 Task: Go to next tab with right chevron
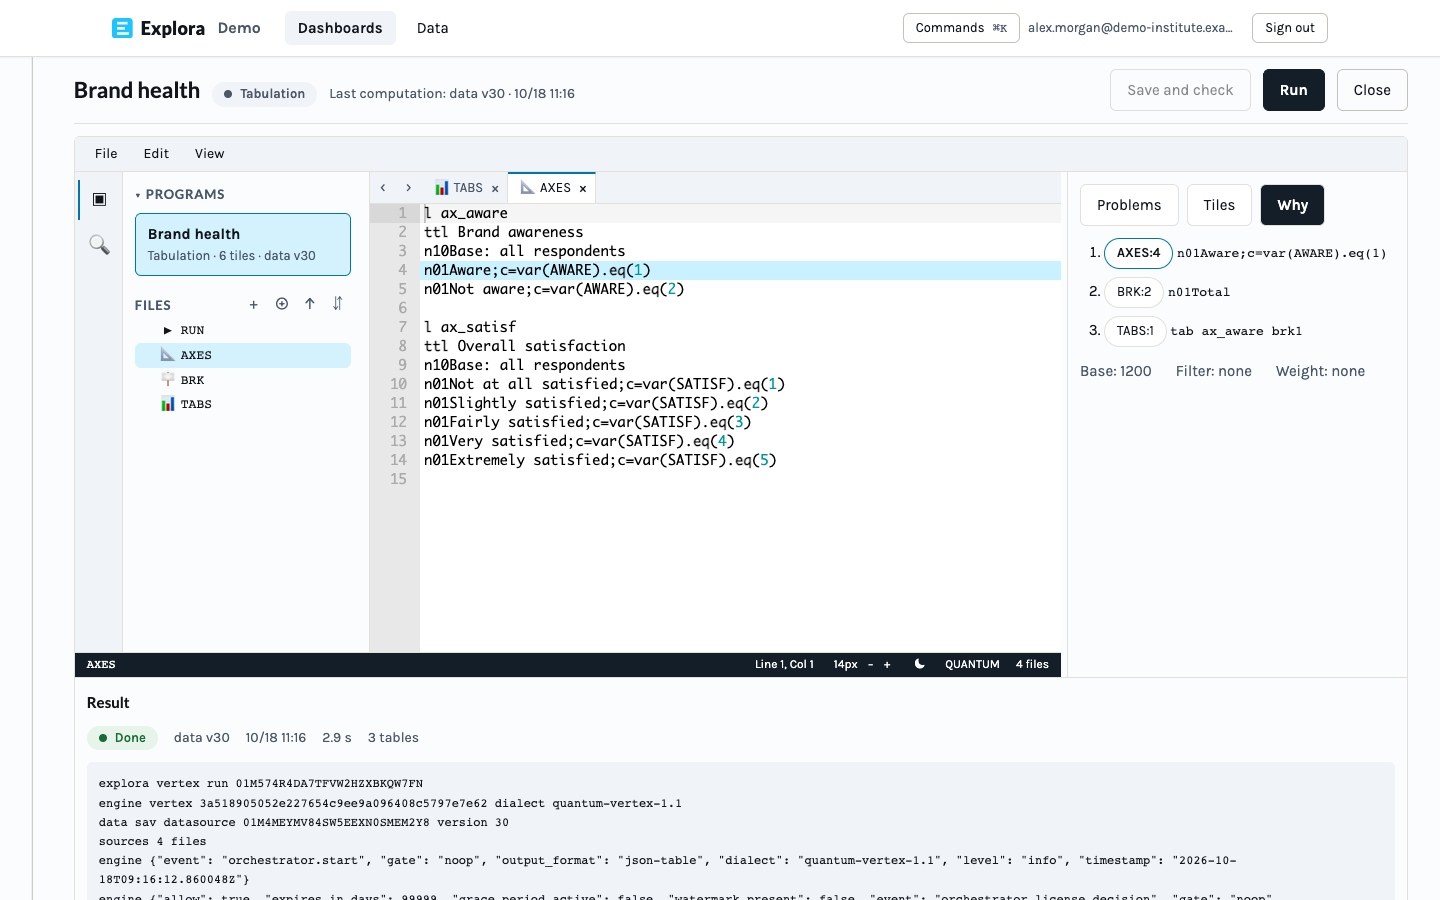click(x=408, y=188)
